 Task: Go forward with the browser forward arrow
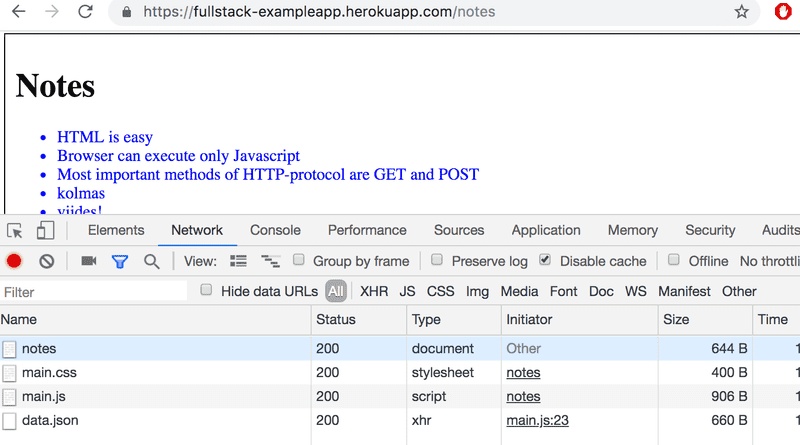[x=52, y=11]
